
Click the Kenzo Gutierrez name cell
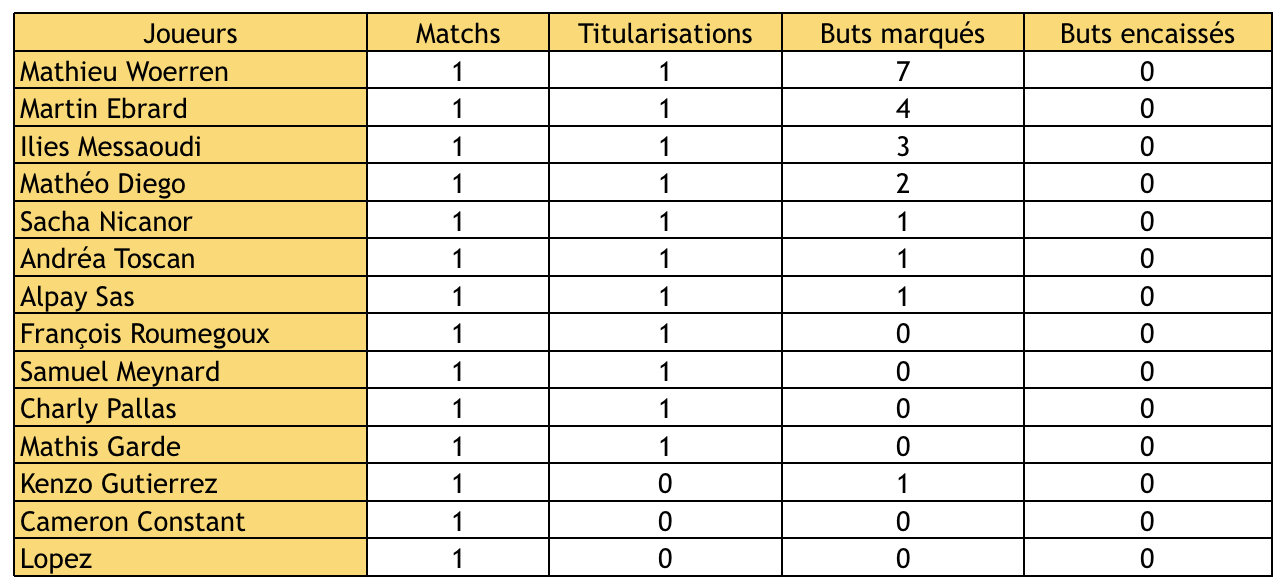click(x=119, y=484)
